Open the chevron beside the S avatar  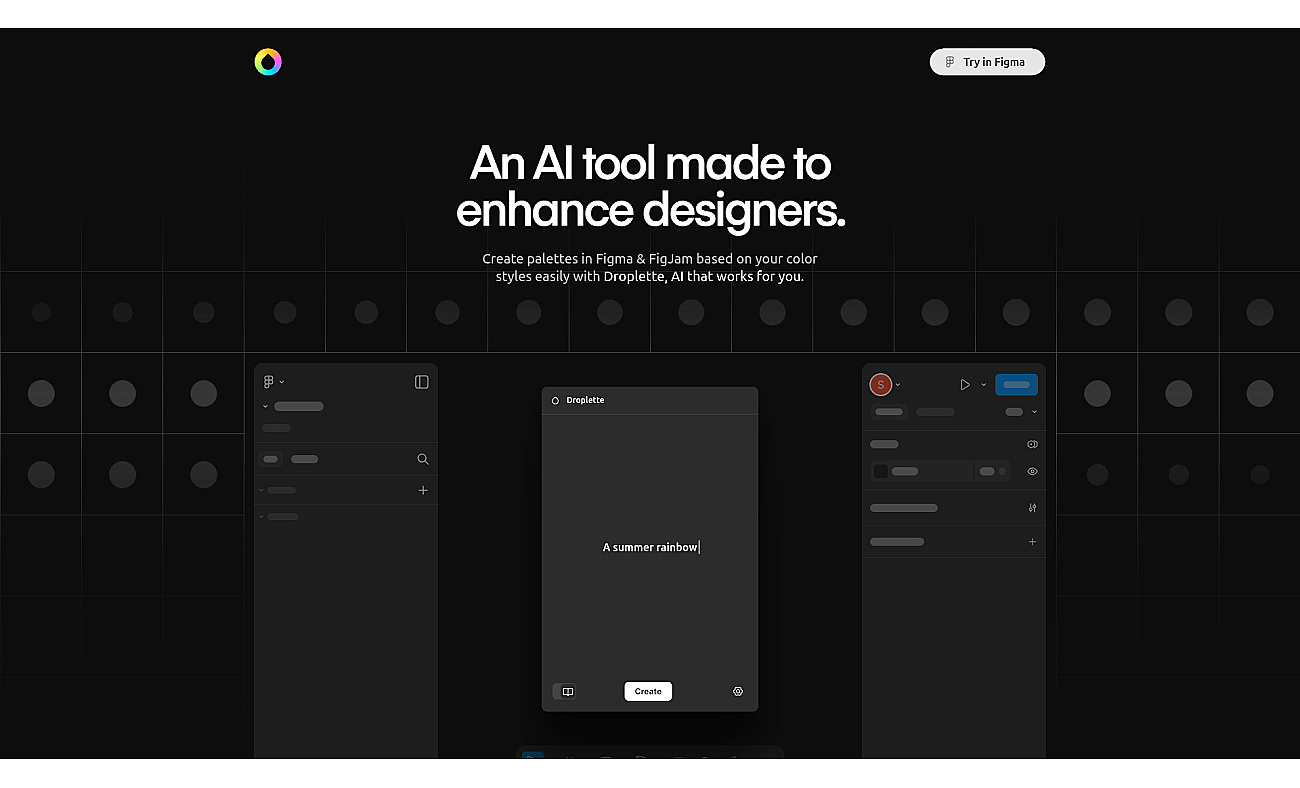(898, 385)
